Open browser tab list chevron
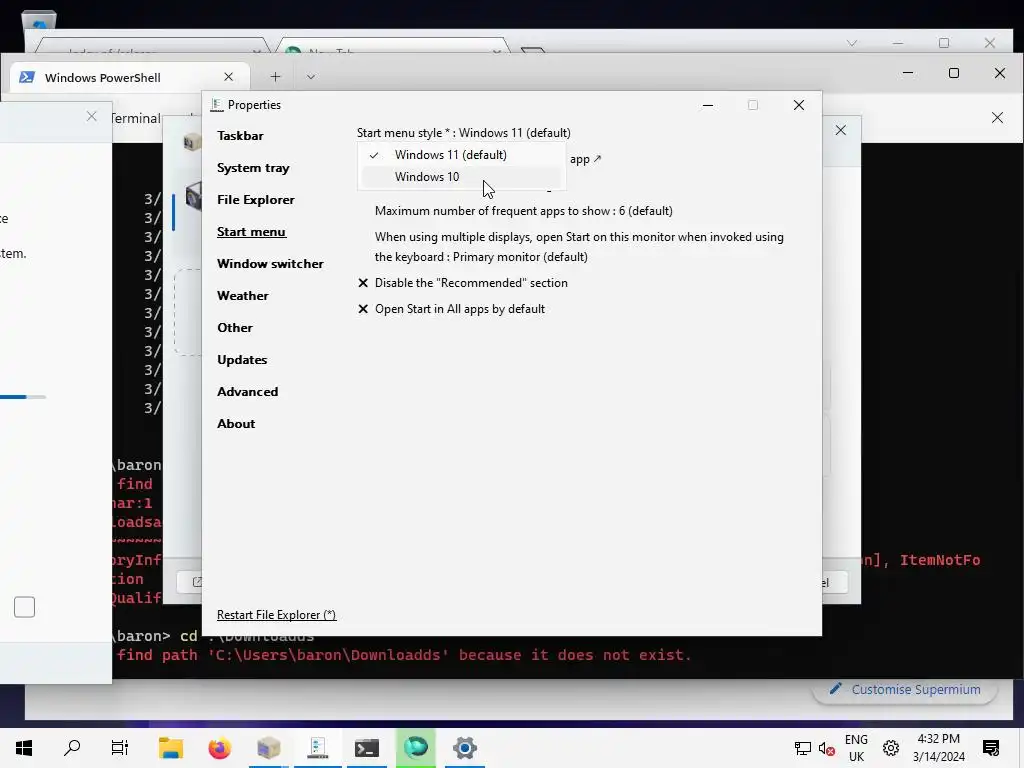This screenshot has width=1024, height=768. pos(852,43)
